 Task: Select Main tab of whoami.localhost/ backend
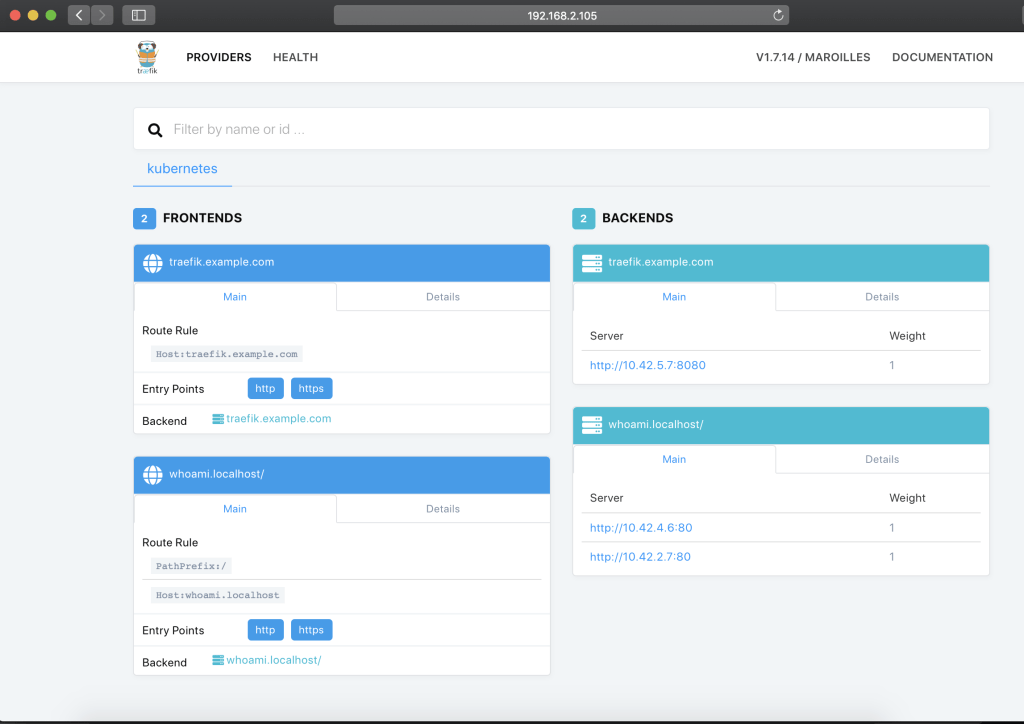coord(674,460)
